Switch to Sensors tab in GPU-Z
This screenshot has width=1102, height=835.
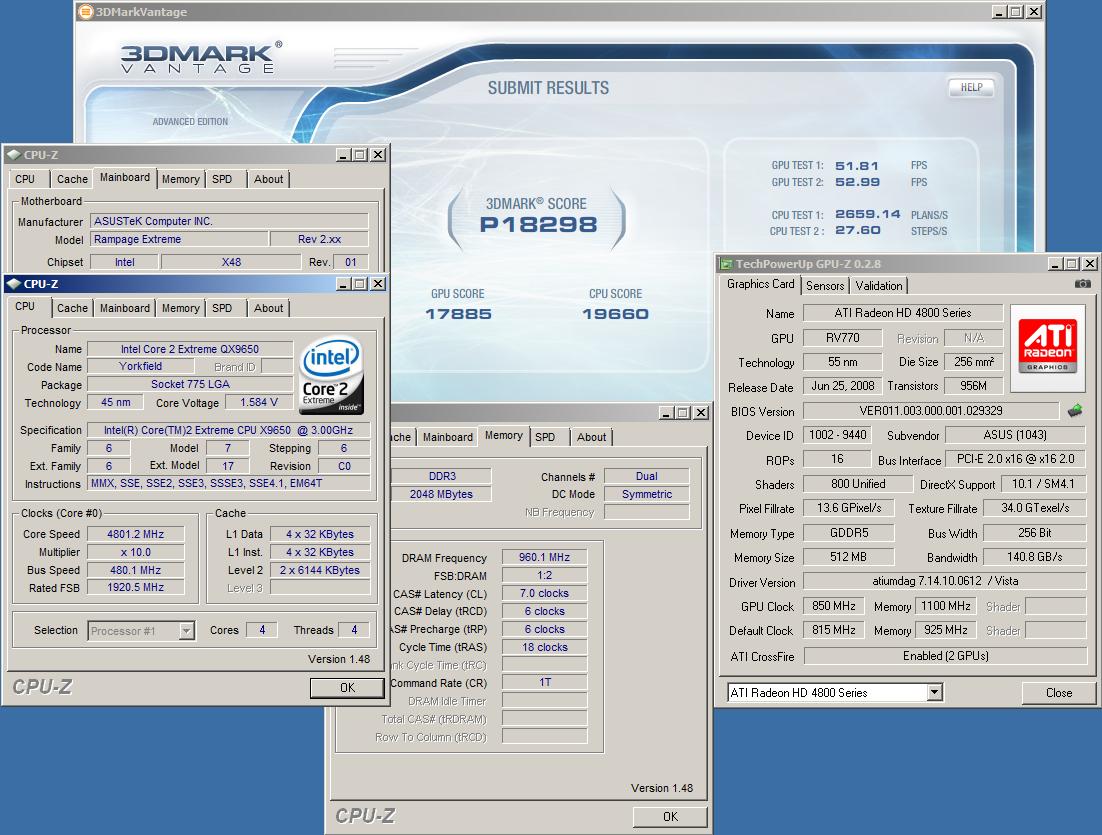825,285
